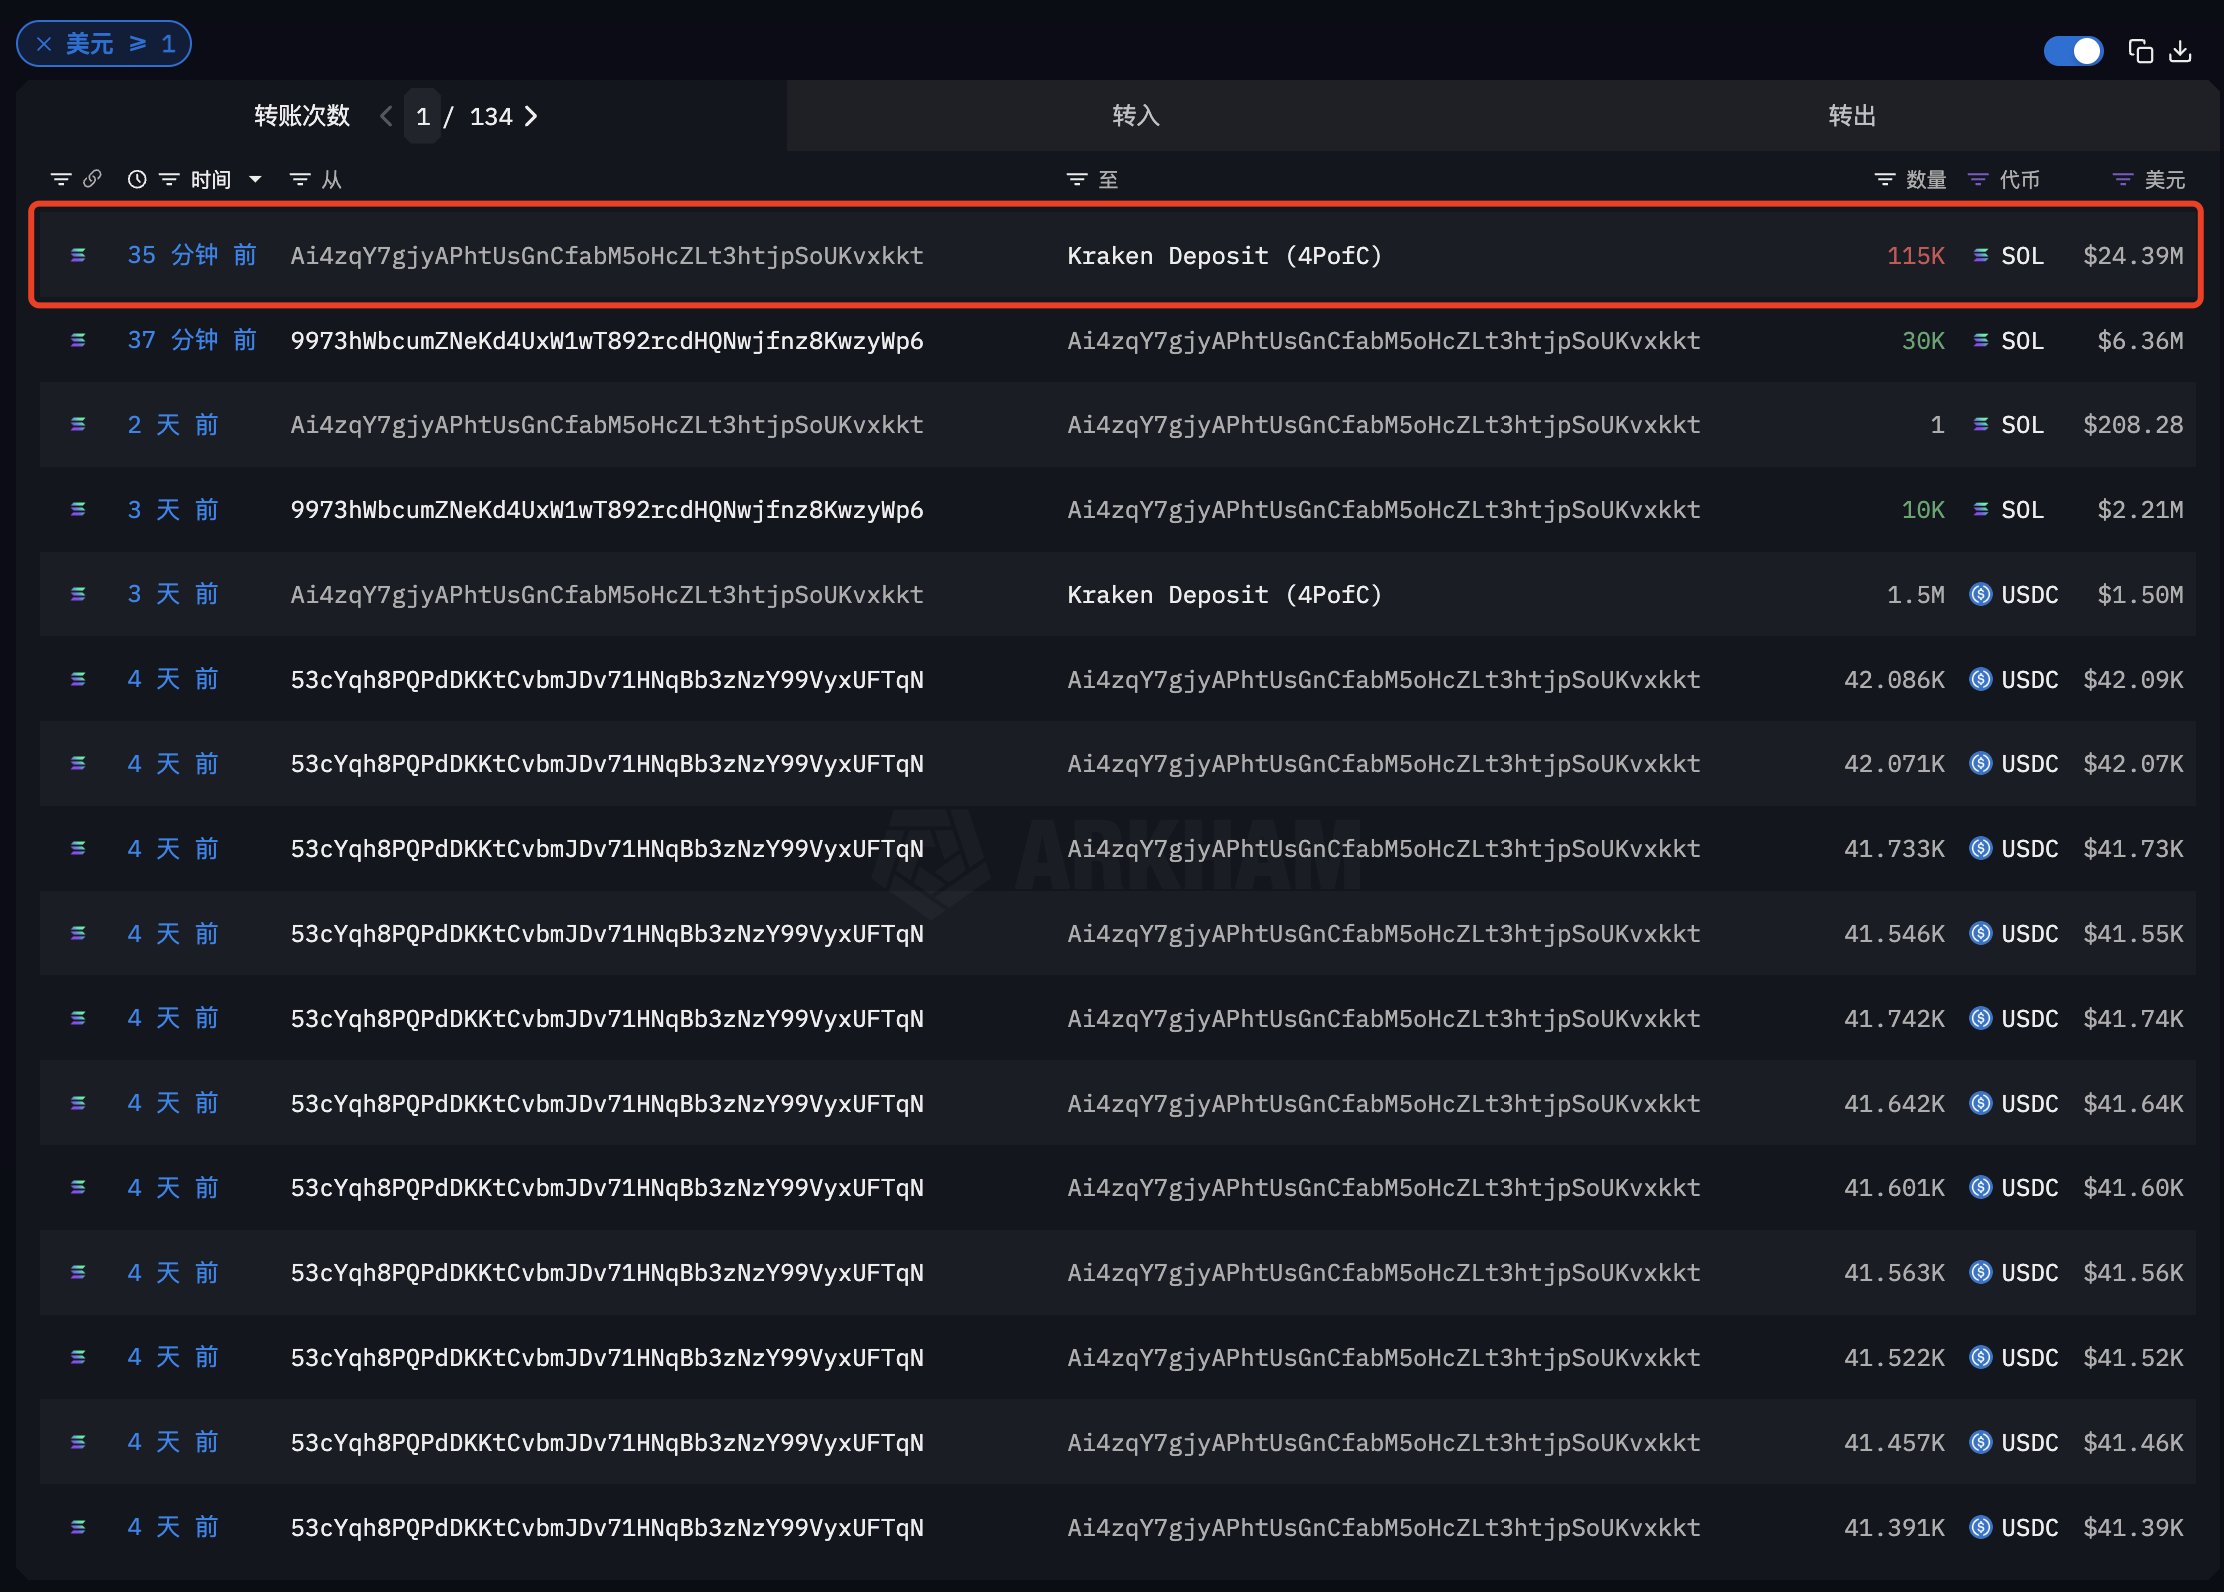Open the 35 分钟 前 transaction link
Viewport: 2224px width, 1592px height.
coord(192,256)
